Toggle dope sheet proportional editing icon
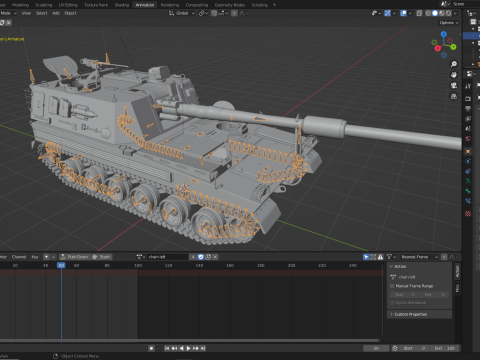 [444, 257]
